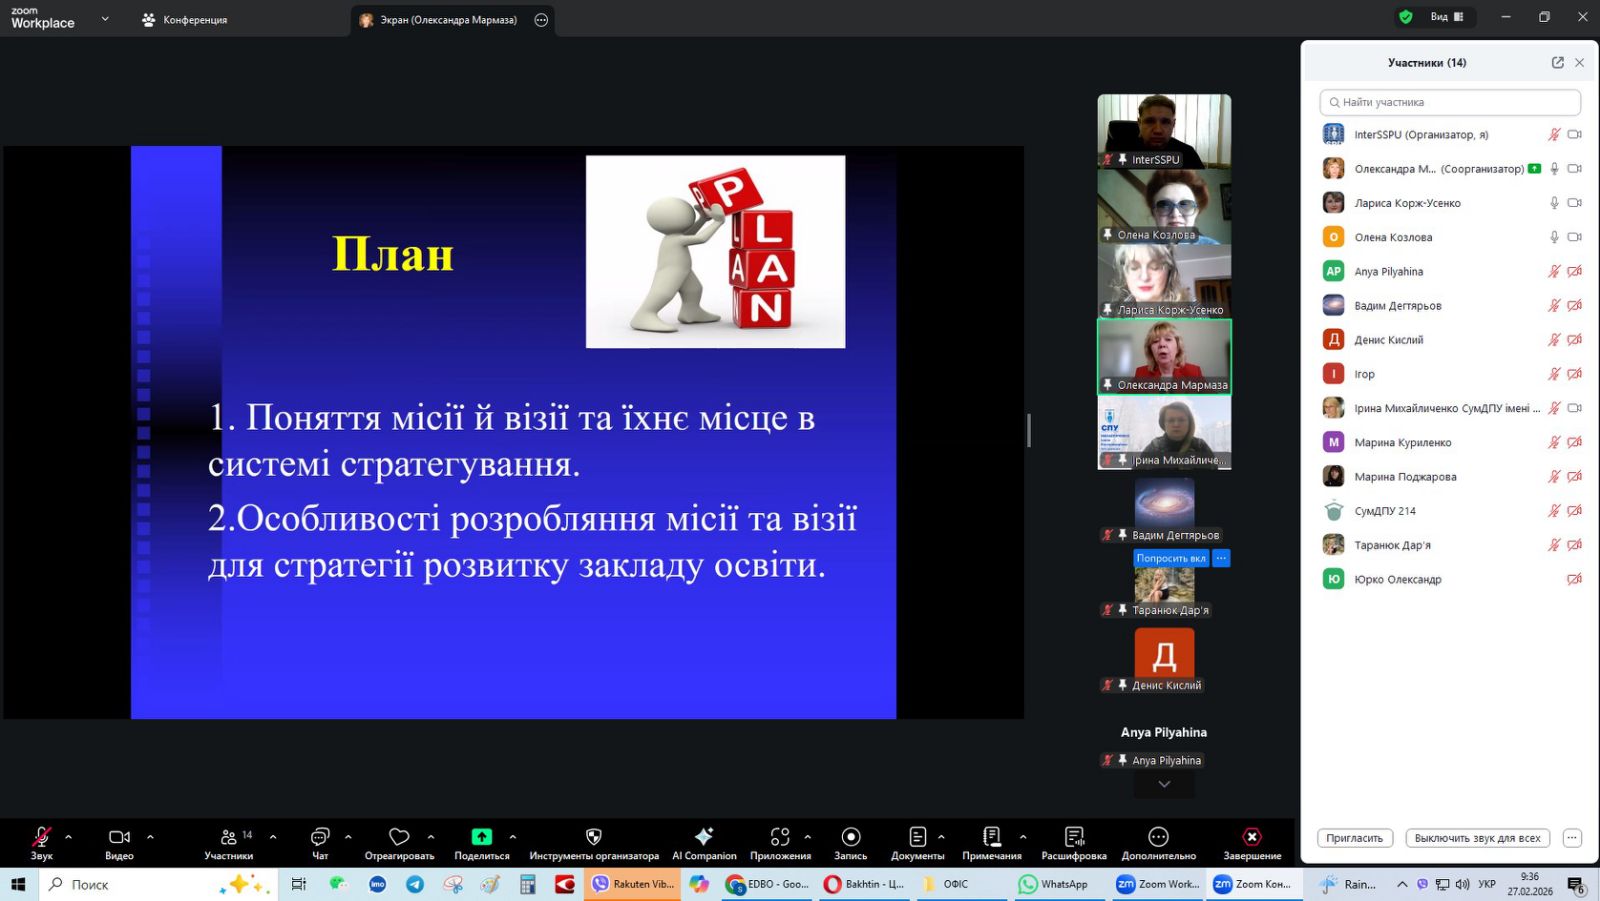Open AI Companion from the toolbar
Image resolution: width=1600 pixels, height=901 pixels.
click(704, 837)
